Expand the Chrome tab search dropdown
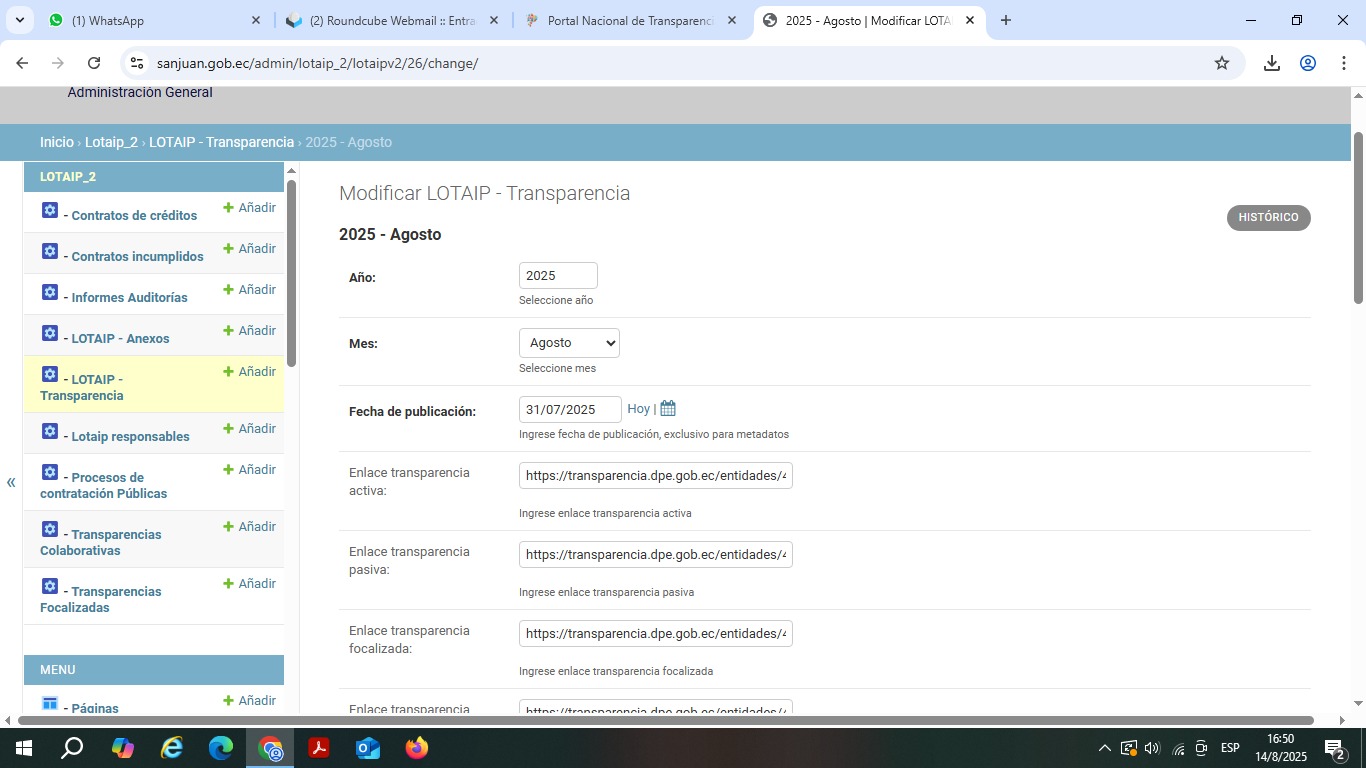 point(19,20)
